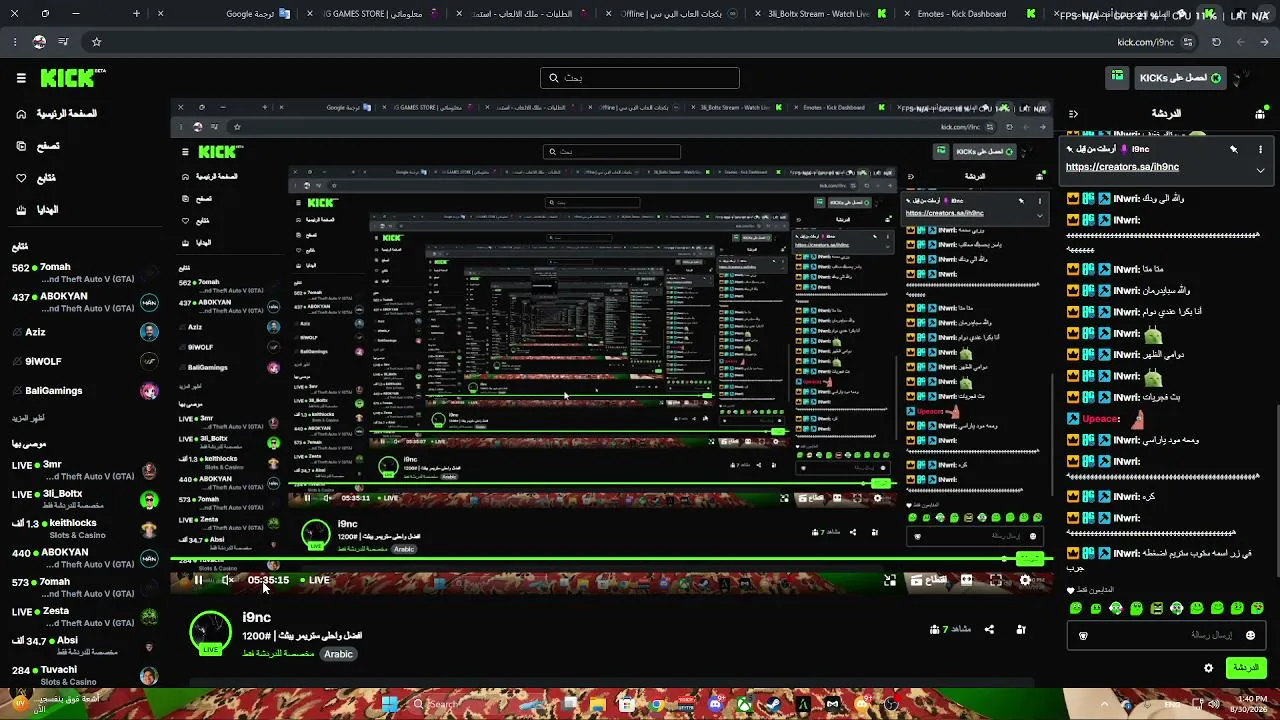The image size is (1280, 720).
Task: Open Discord from the Windows taskbar
Action: pos(715,704)
